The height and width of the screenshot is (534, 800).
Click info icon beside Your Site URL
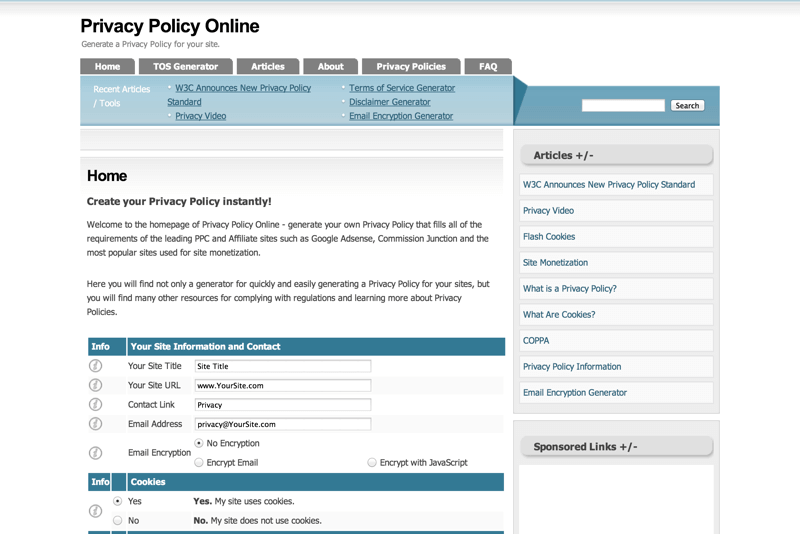pos(95,385)
